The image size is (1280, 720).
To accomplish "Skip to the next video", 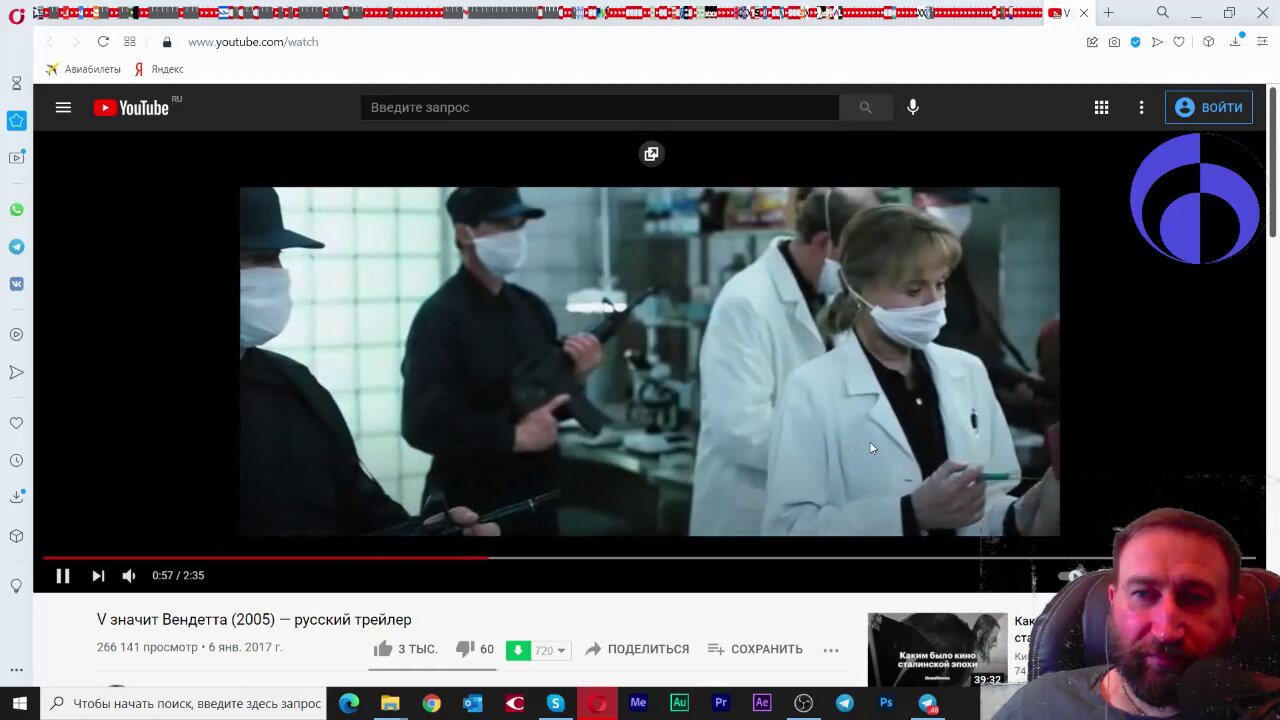I will 98,576.
